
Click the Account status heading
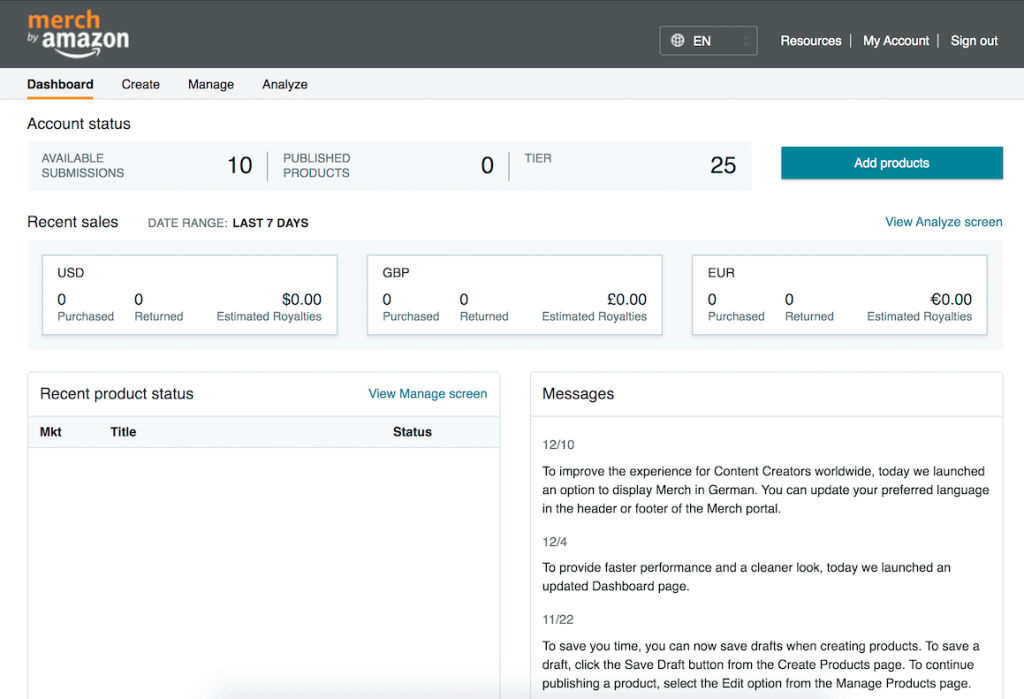[78, 123]
